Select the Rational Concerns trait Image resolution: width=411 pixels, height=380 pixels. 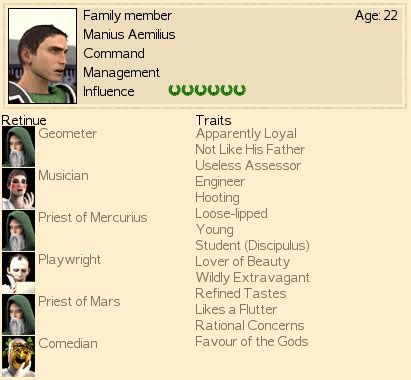[250, 325]
